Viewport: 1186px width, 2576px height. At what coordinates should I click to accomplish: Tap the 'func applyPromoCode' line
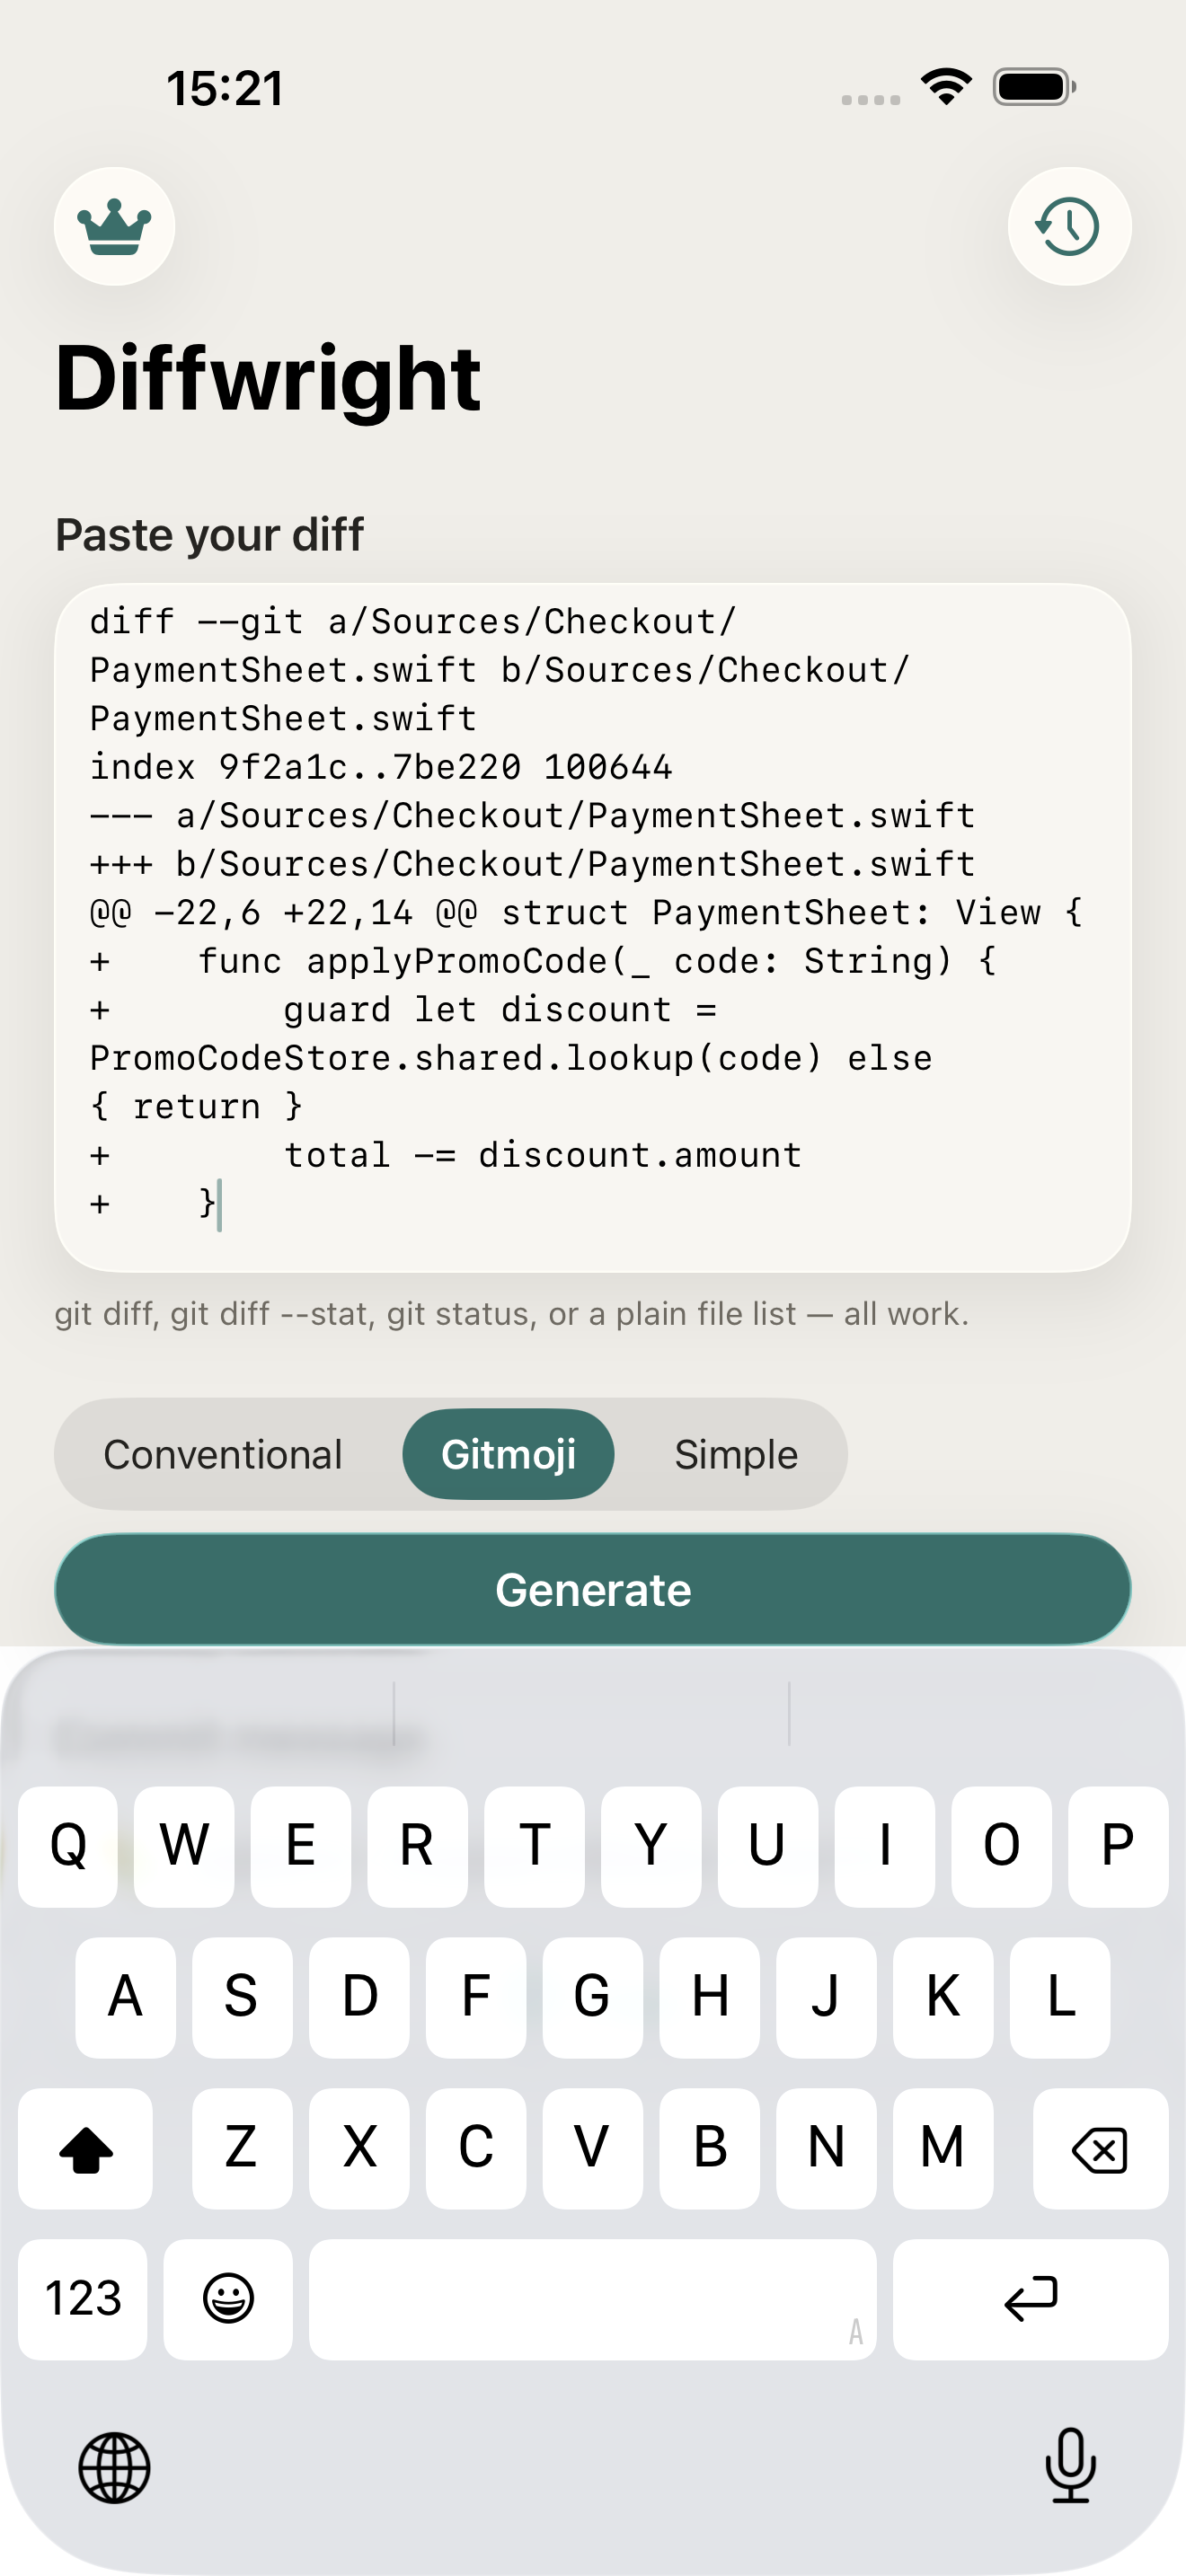click(x=596, y=960)
